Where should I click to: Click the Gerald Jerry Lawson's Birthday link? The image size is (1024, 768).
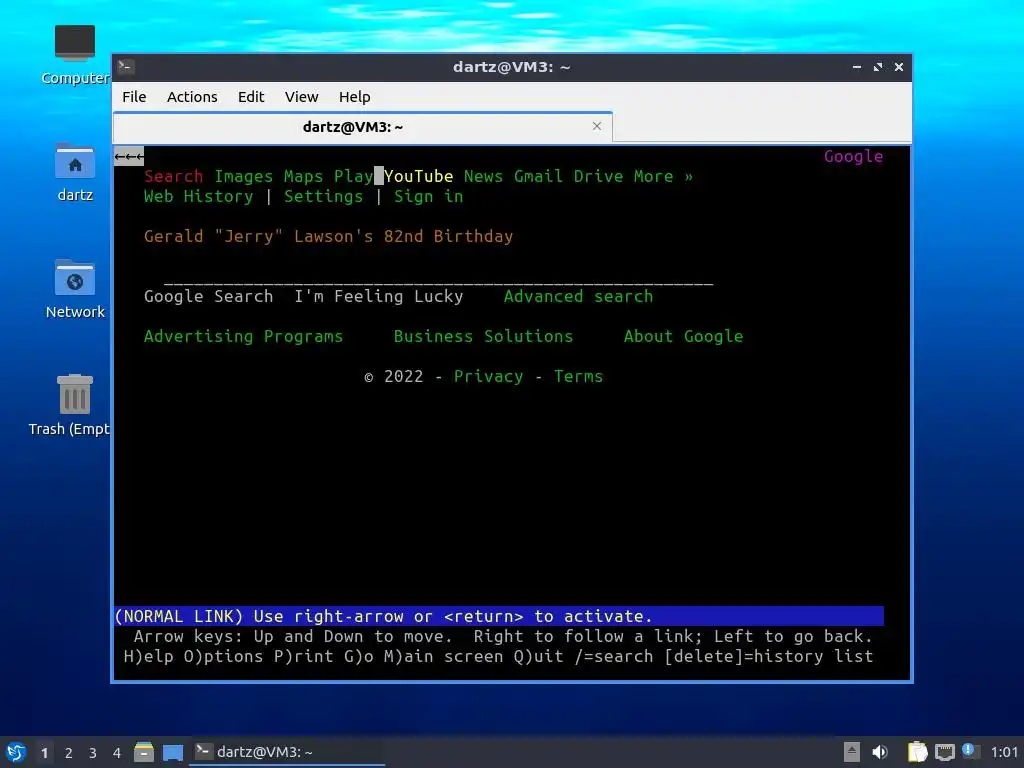328,236
